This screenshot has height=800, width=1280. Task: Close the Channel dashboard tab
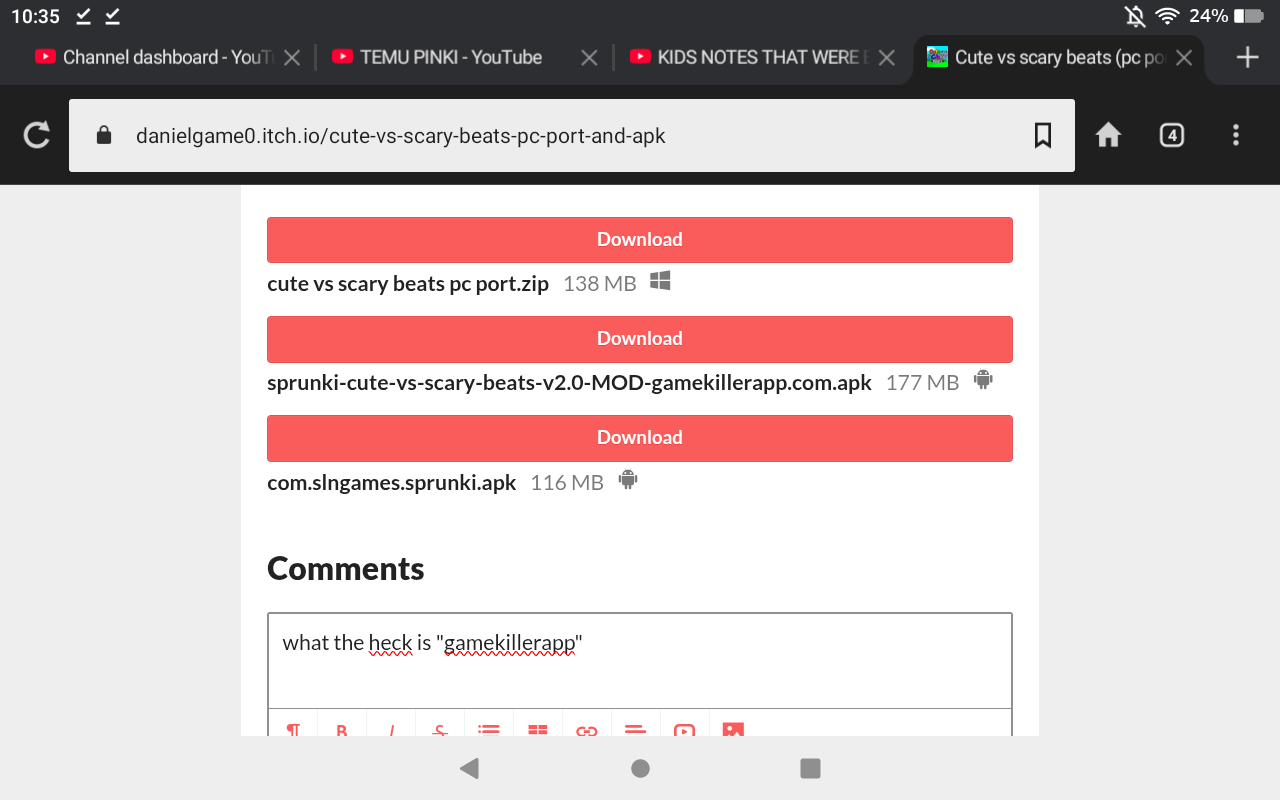point(292,58)
